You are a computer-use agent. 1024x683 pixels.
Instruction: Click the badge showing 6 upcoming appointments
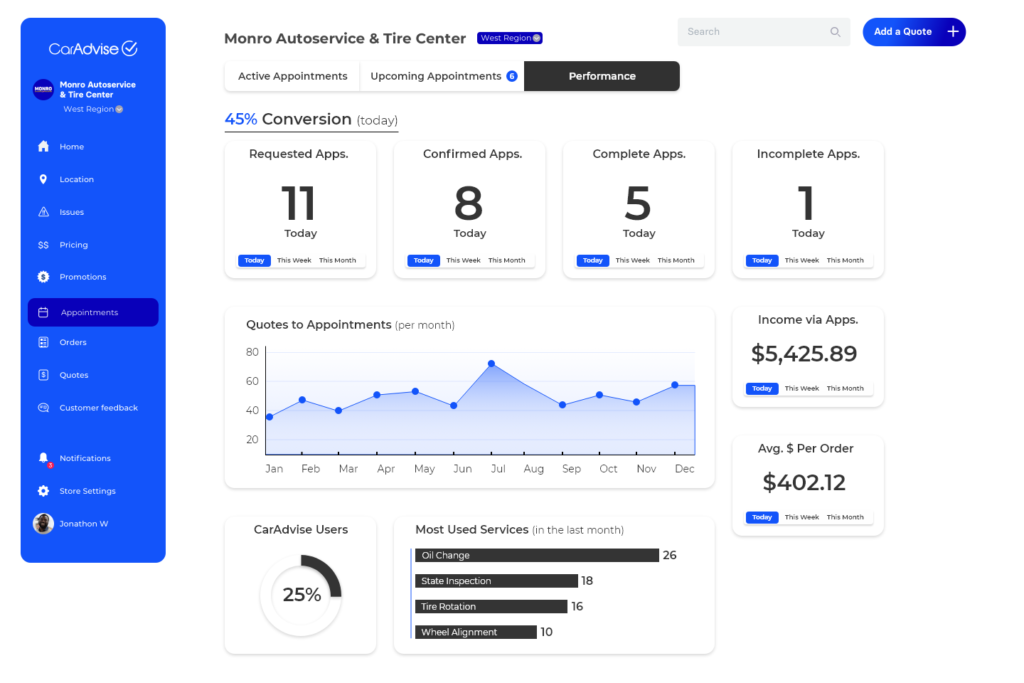point(512,76)
